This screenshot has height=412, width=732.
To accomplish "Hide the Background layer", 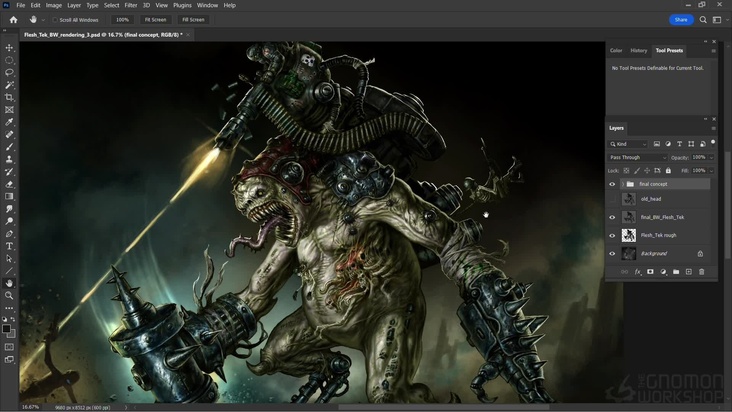I will [x=612, y=254].
